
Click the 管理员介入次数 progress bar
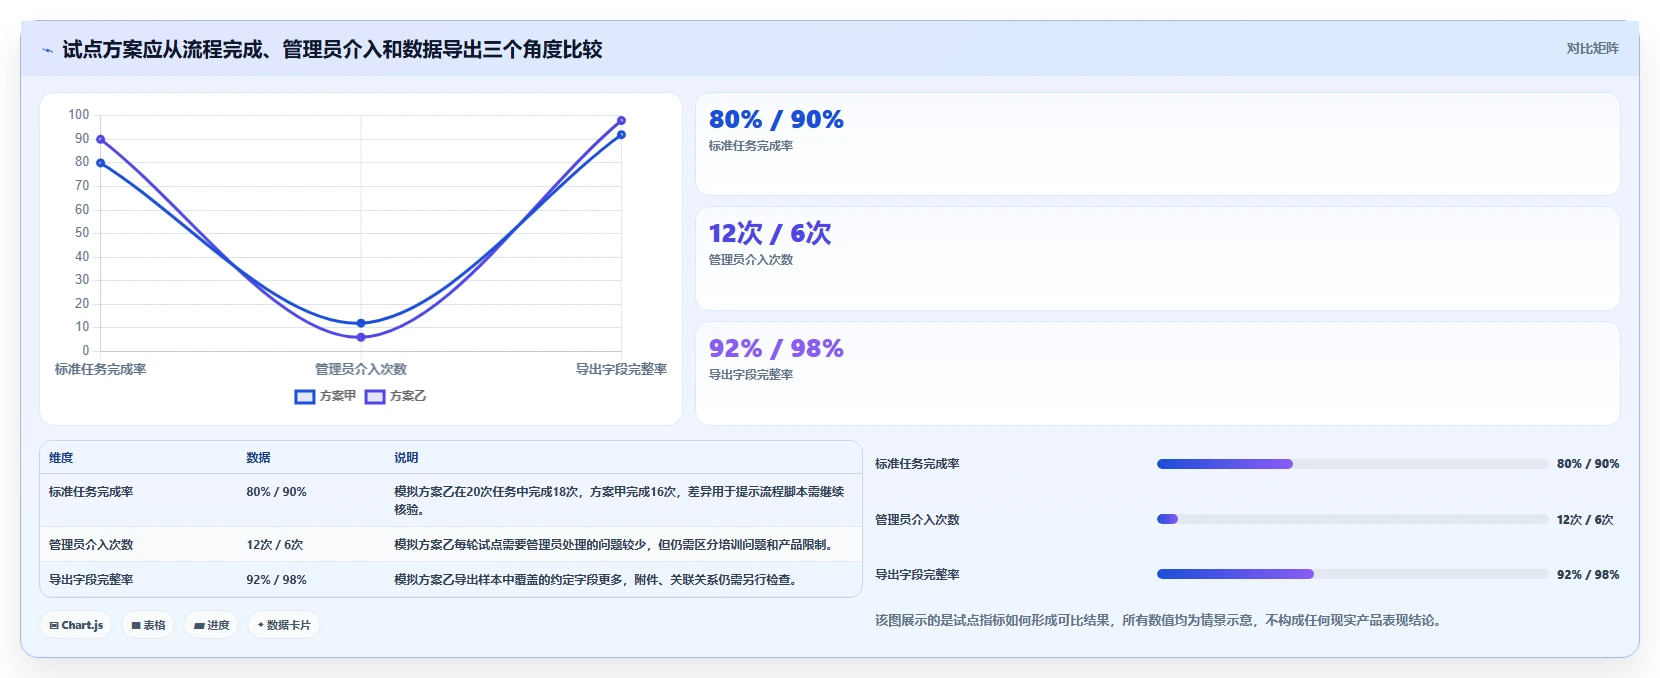coord(1352,519)
